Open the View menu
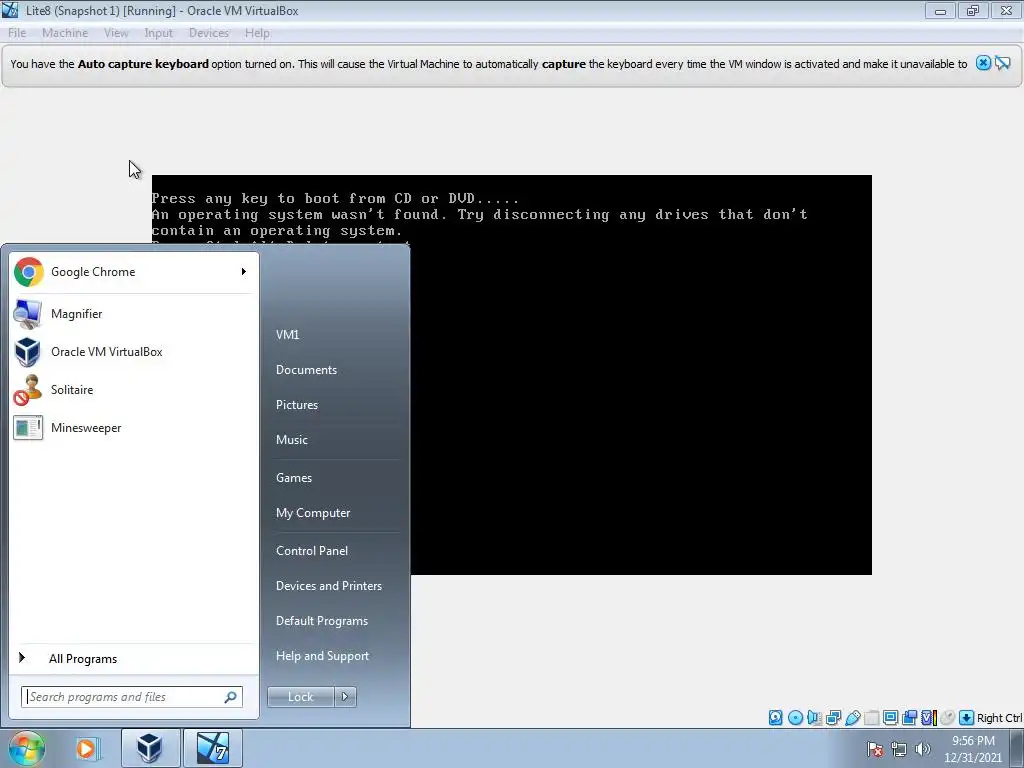This screenshot has height=768, width=1024. 116,33
